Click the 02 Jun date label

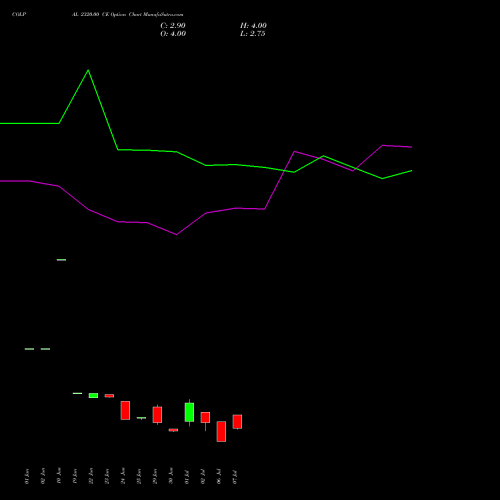(x=43, y=476)
